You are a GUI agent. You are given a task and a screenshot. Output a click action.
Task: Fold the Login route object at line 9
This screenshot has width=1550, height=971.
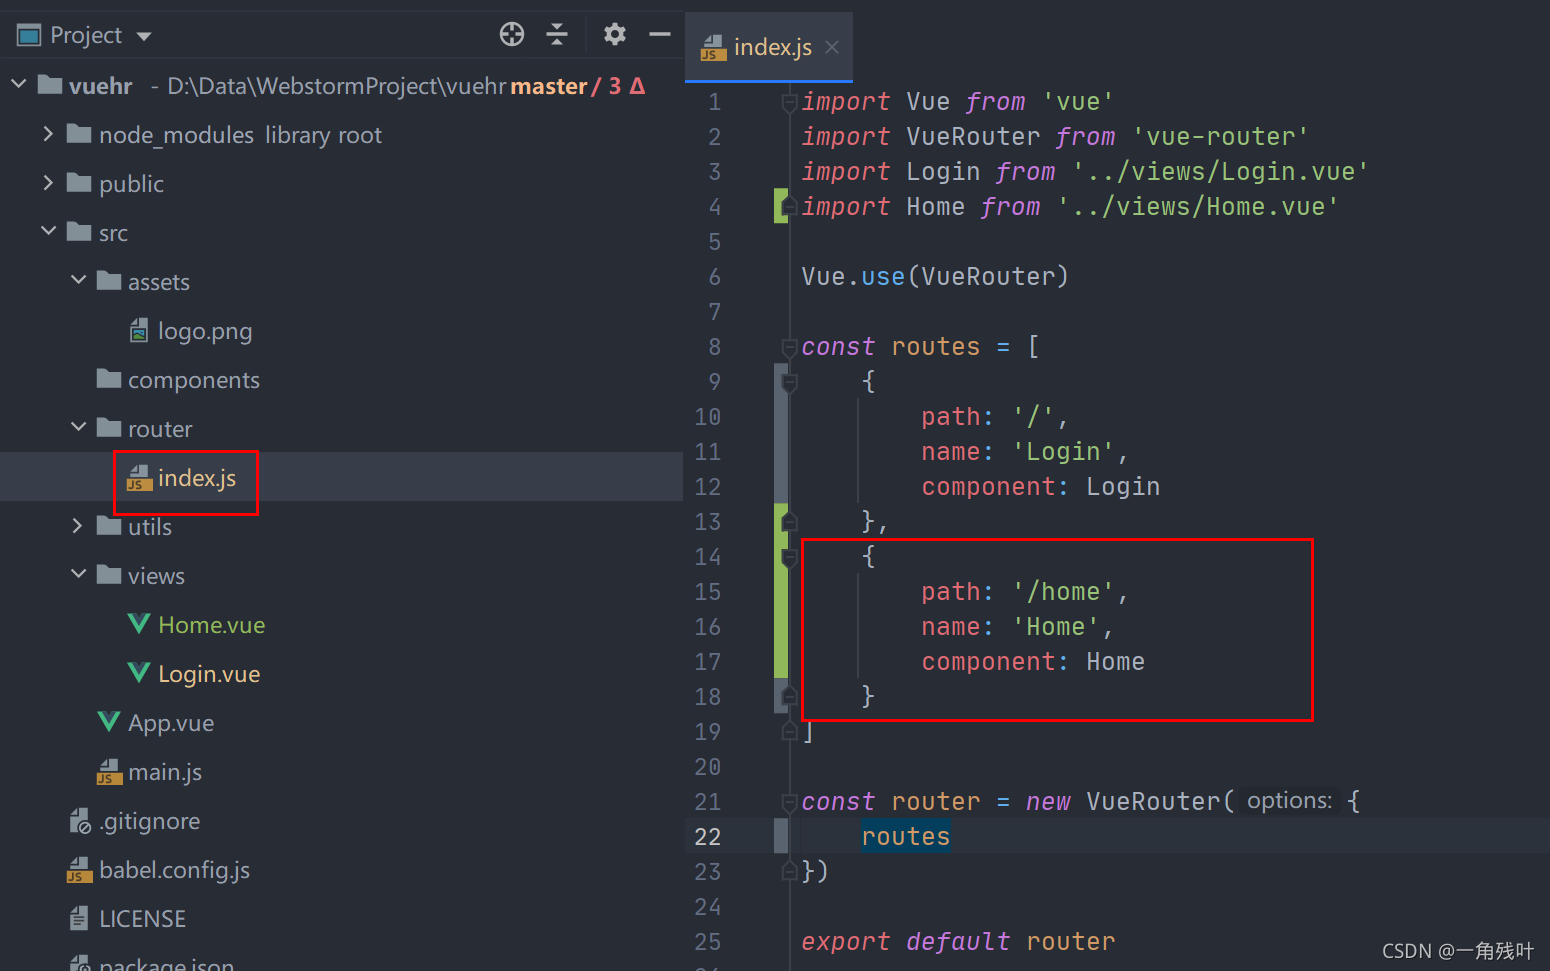pos(789,382)
